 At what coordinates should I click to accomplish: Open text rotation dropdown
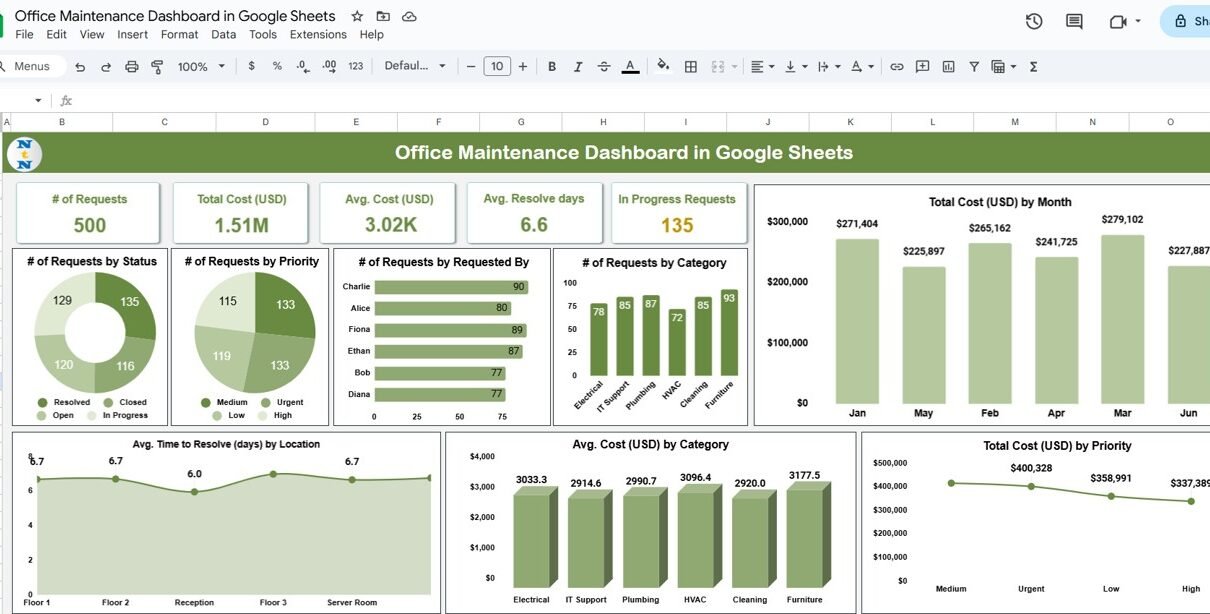[x=862, y=66]
